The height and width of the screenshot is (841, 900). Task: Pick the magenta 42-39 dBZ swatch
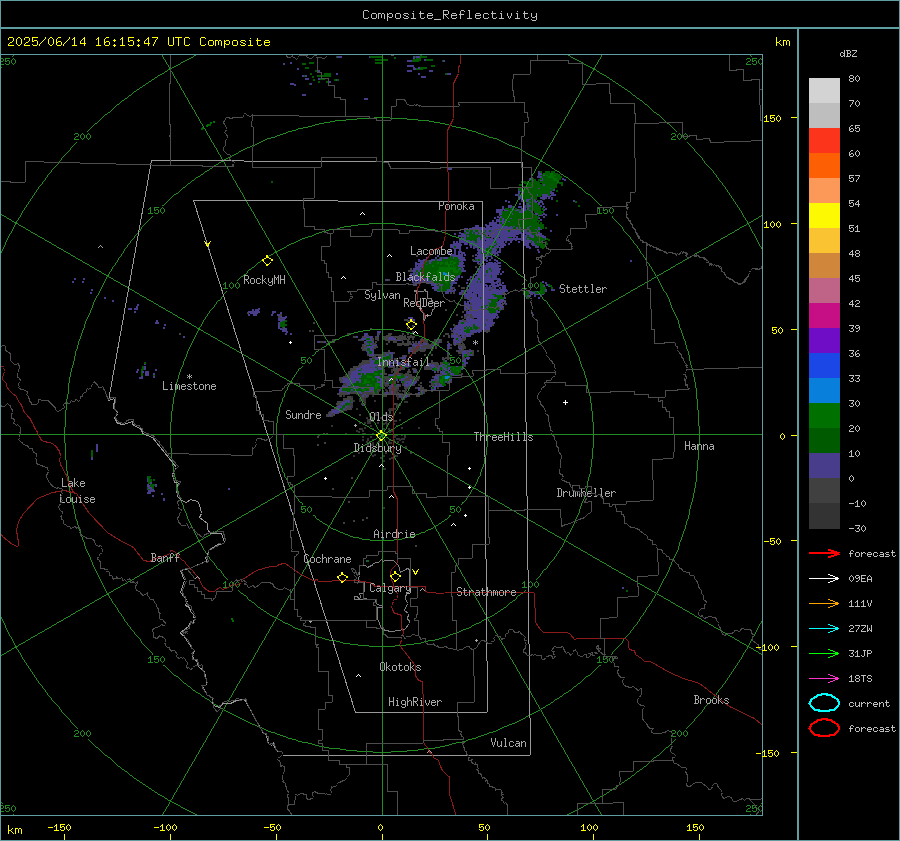pyautogui.click(x=824, y=315)
